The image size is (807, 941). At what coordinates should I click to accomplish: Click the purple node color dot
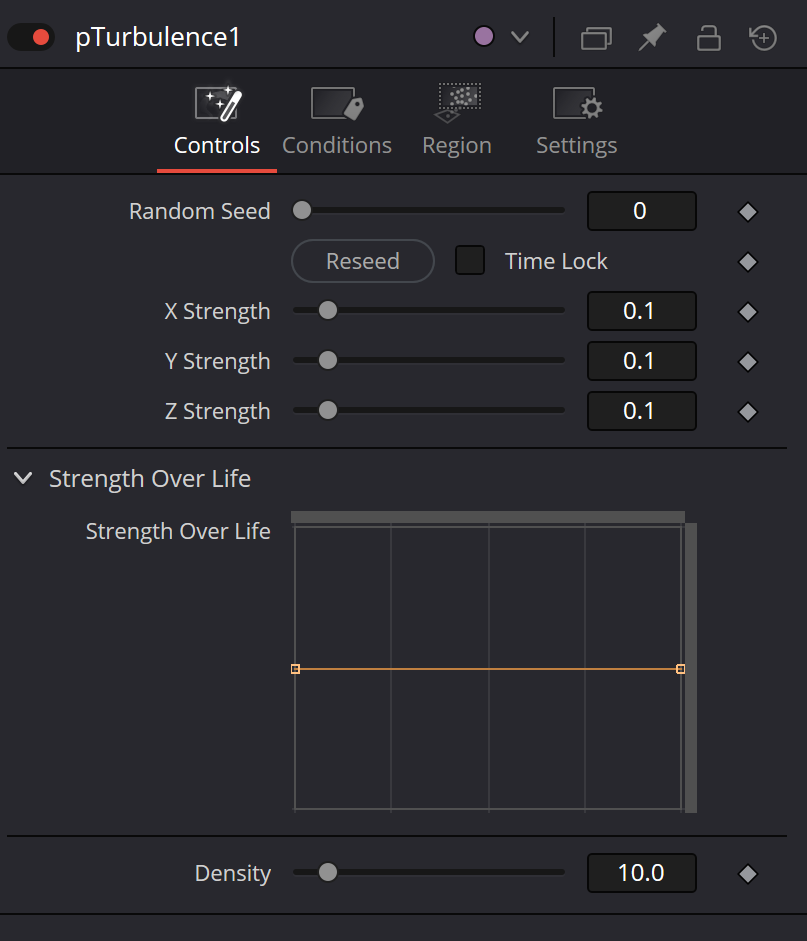pyautogui.click(x=484, y=37)
